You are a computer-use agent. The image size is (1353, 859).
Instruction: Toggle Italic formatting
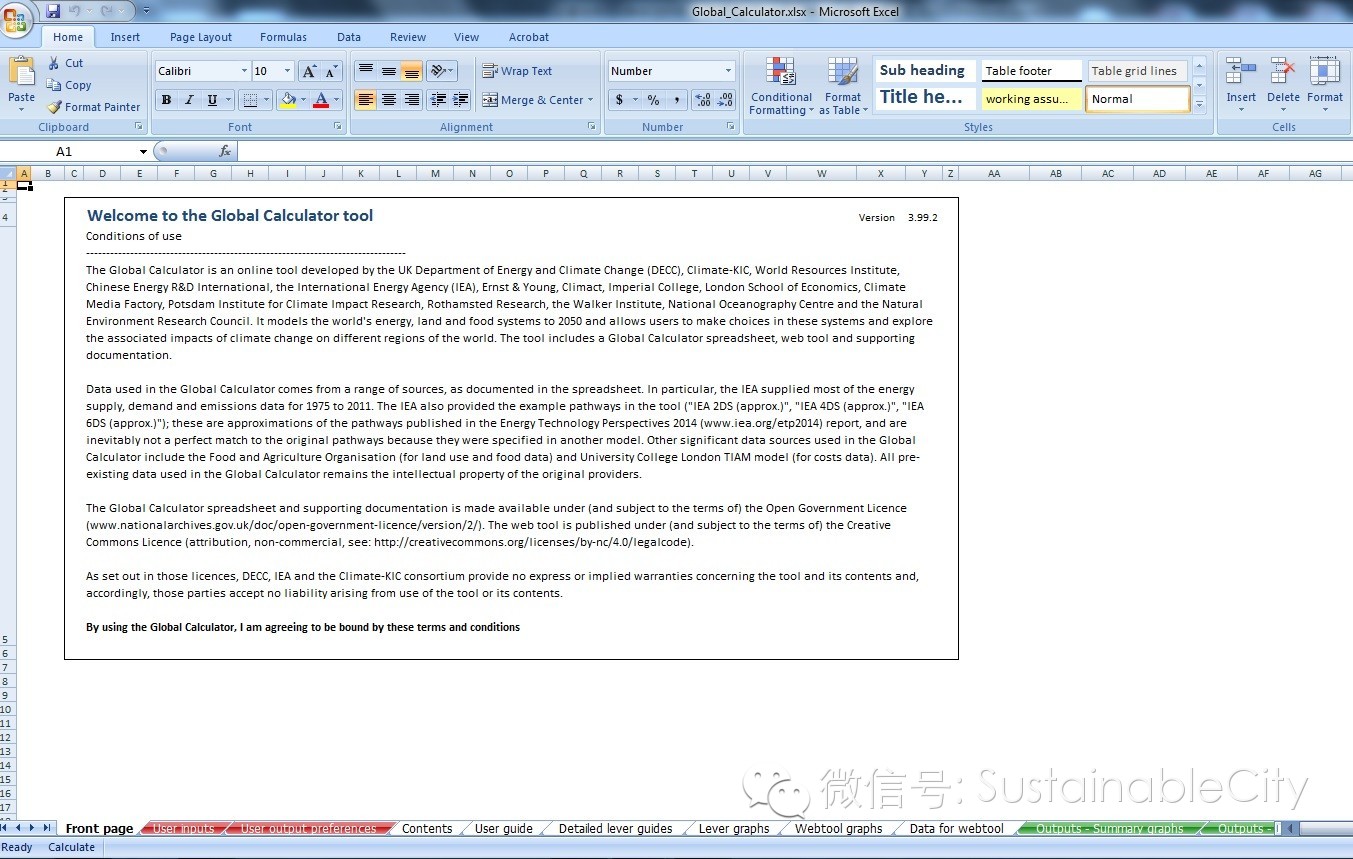coord(189,100)
